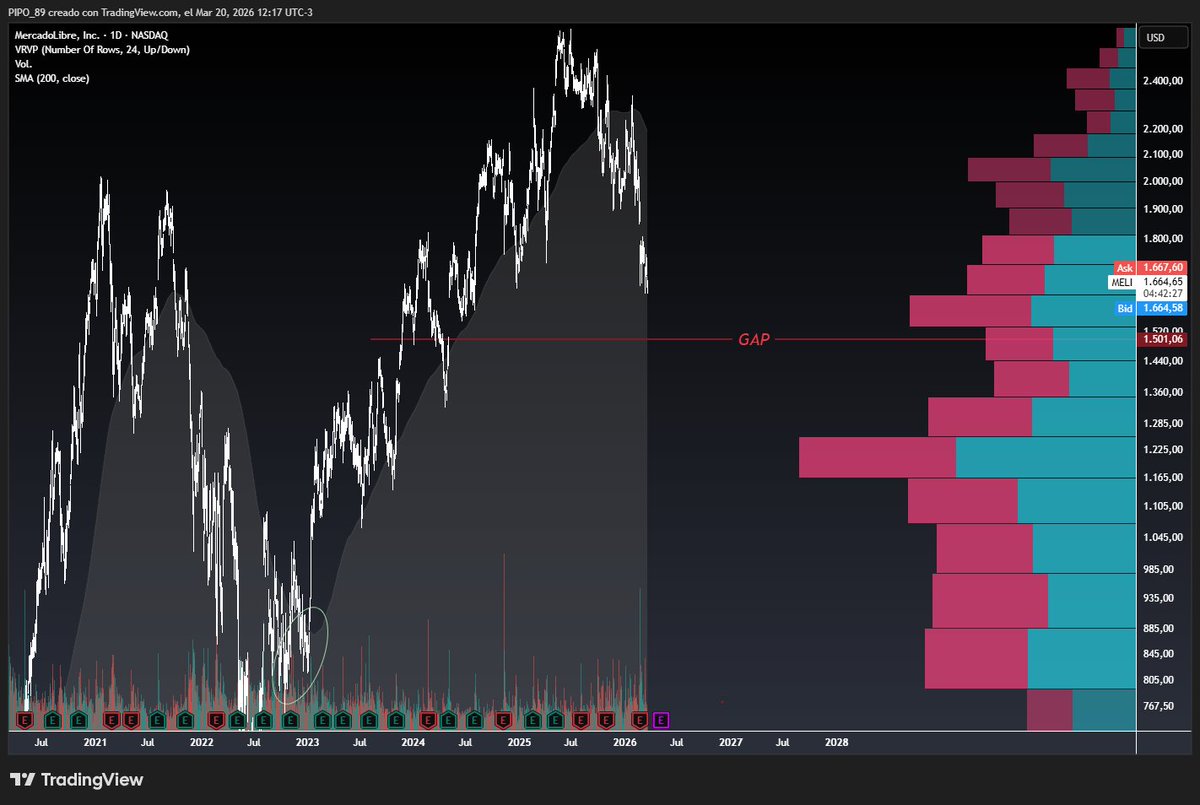Screen dimensions: 1200x805
Task: Click the leftmost red earnings marker
Action: click(x=24, y=719)
